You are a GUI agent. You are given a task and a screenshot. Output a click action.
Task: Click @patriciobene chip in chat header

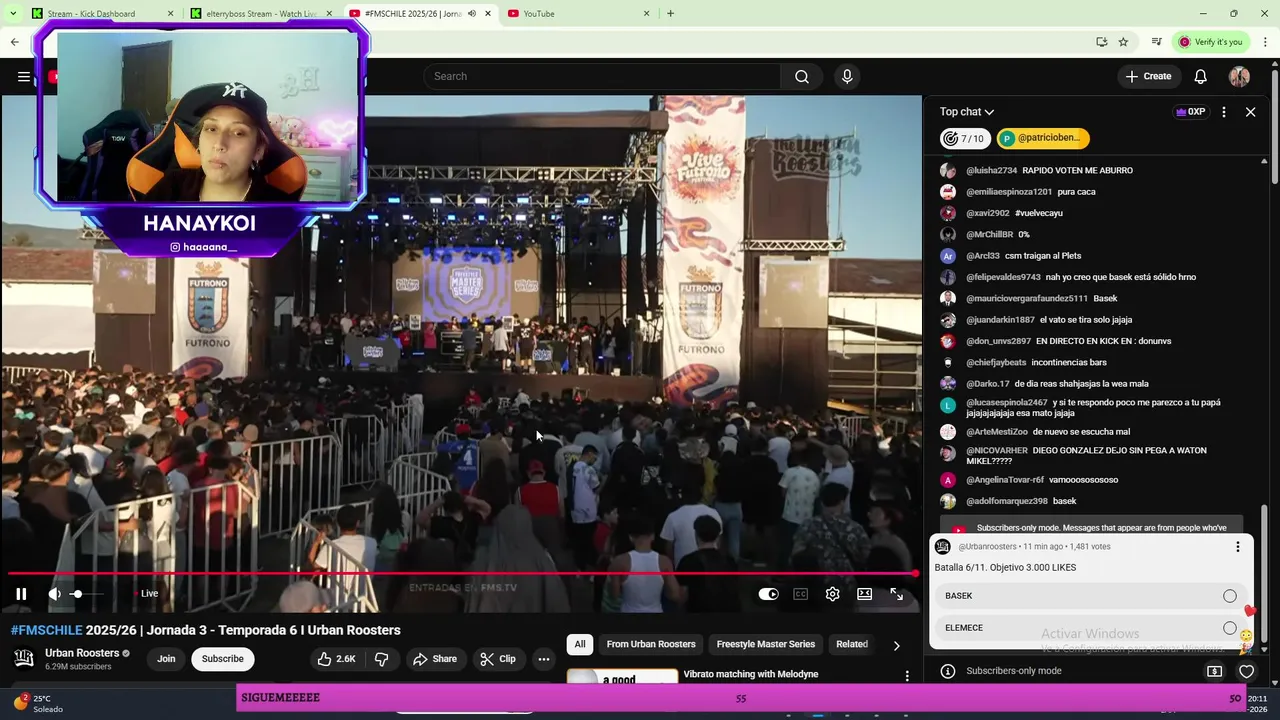tap(1043, 138)
